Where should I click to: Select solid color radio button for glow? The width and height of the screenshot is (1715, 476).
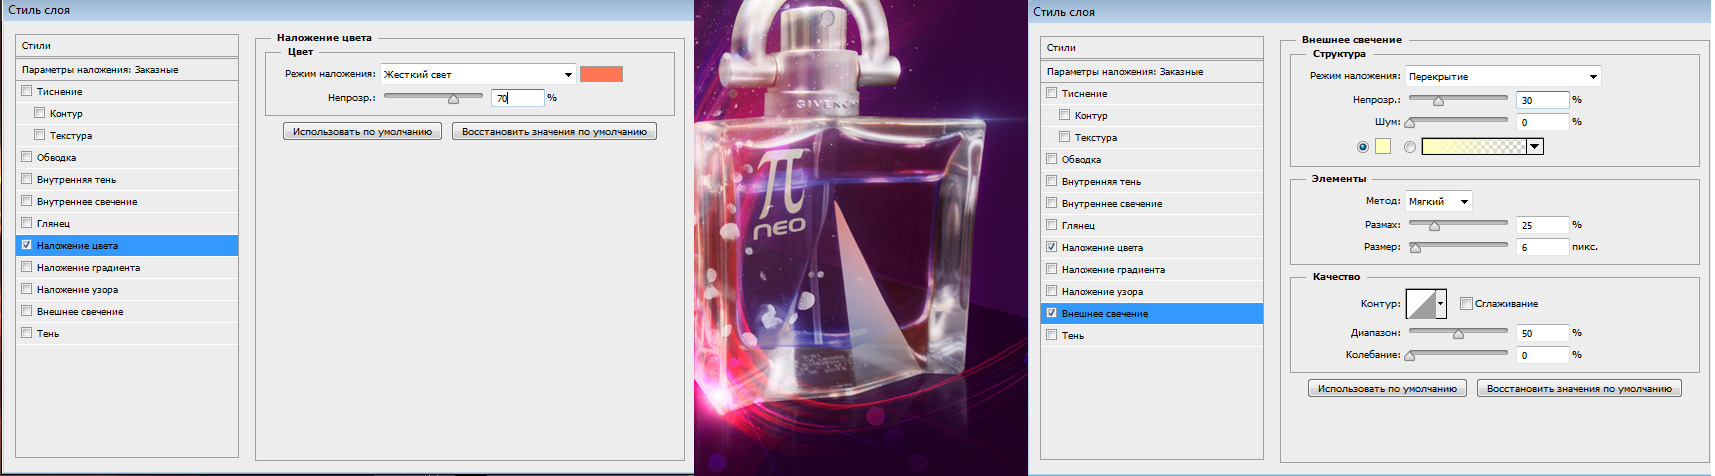click(1363, 147)
